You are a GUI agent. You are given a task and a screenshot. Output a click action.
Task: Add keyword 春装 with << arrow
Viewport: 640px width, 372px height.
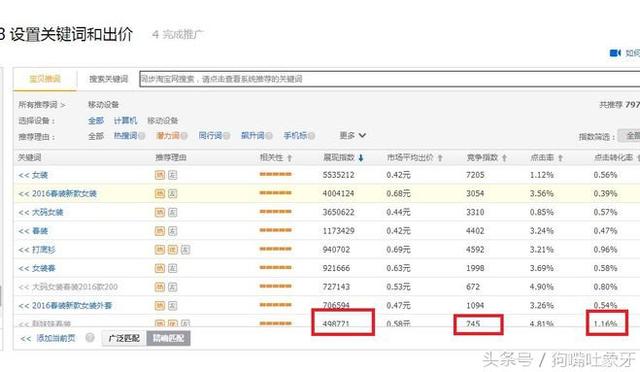[x=24, y=232]
